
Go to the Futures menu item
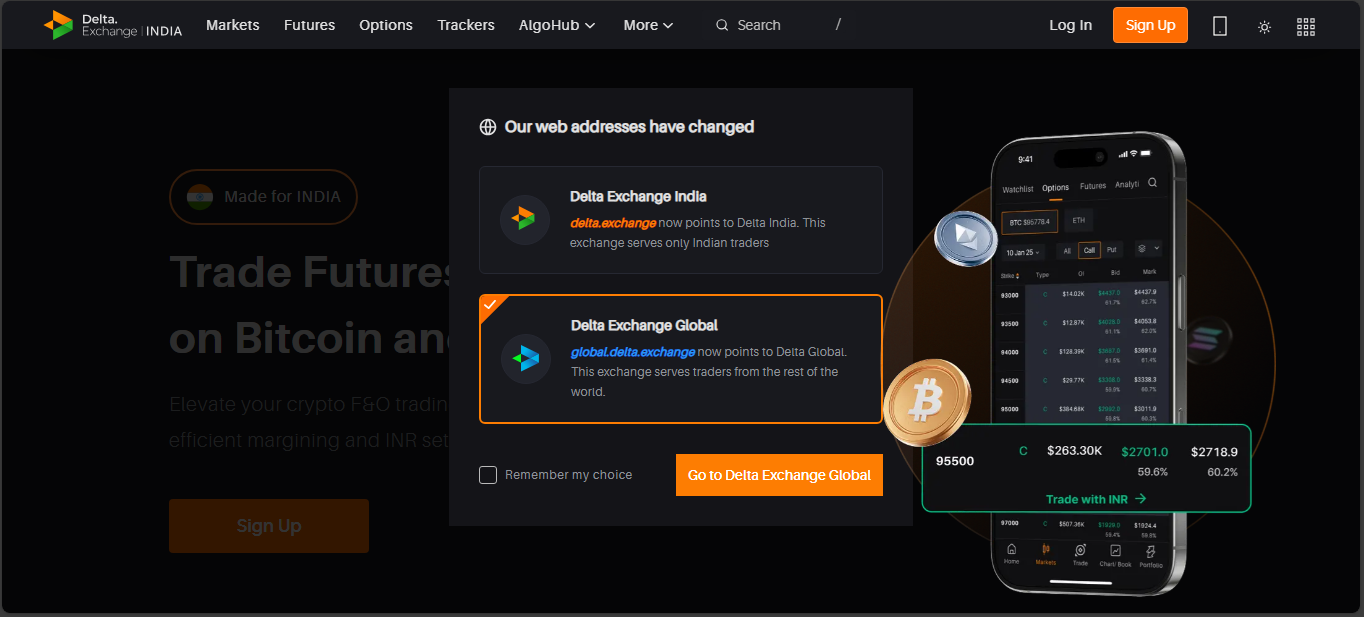309,25
